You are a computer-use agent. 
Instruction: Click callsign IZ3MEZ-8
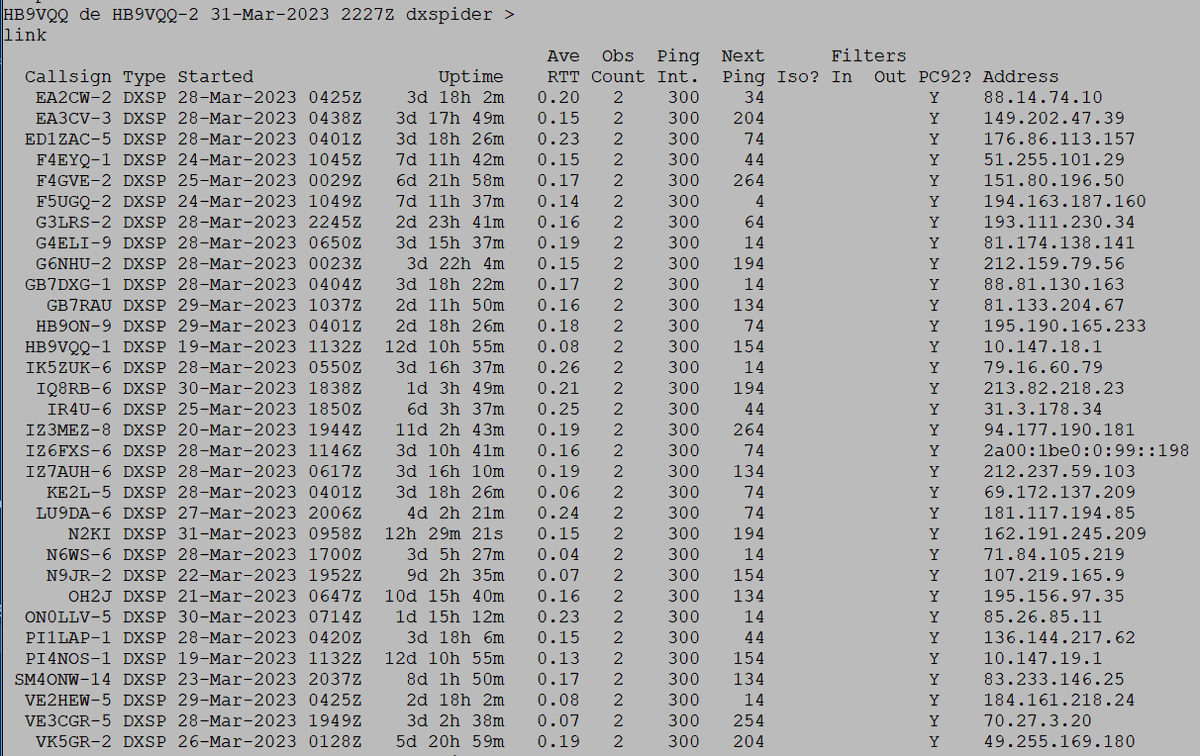pyautogui.click(x=69, y=430)
